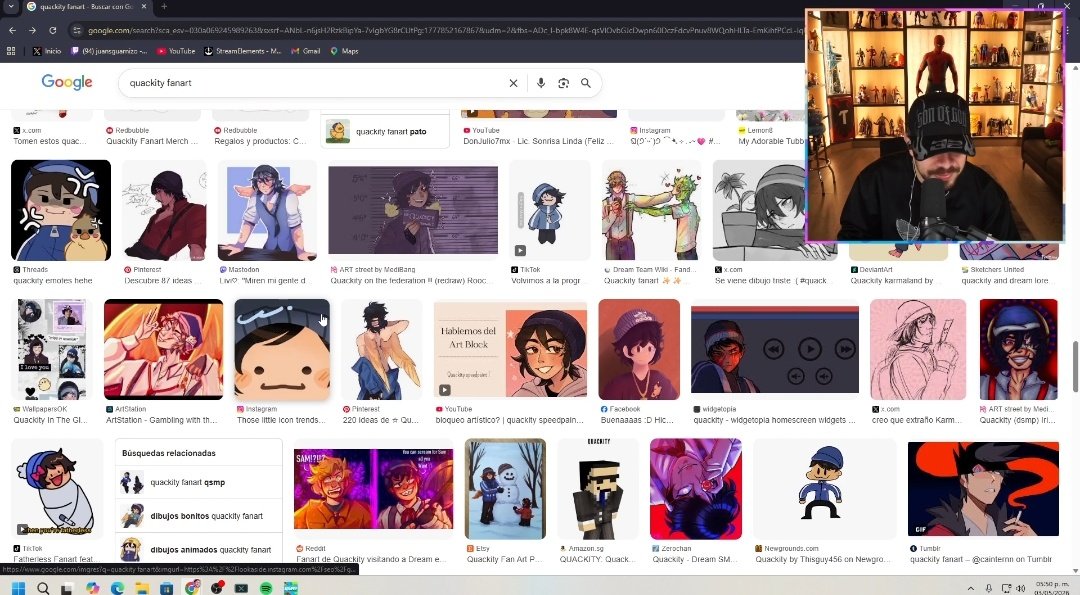Open Google Lens image search icon

pos(563,83)
